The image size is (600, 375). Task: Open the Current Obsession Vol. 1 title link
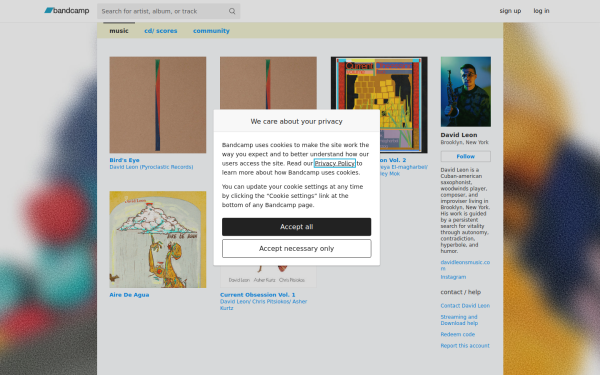258,295
